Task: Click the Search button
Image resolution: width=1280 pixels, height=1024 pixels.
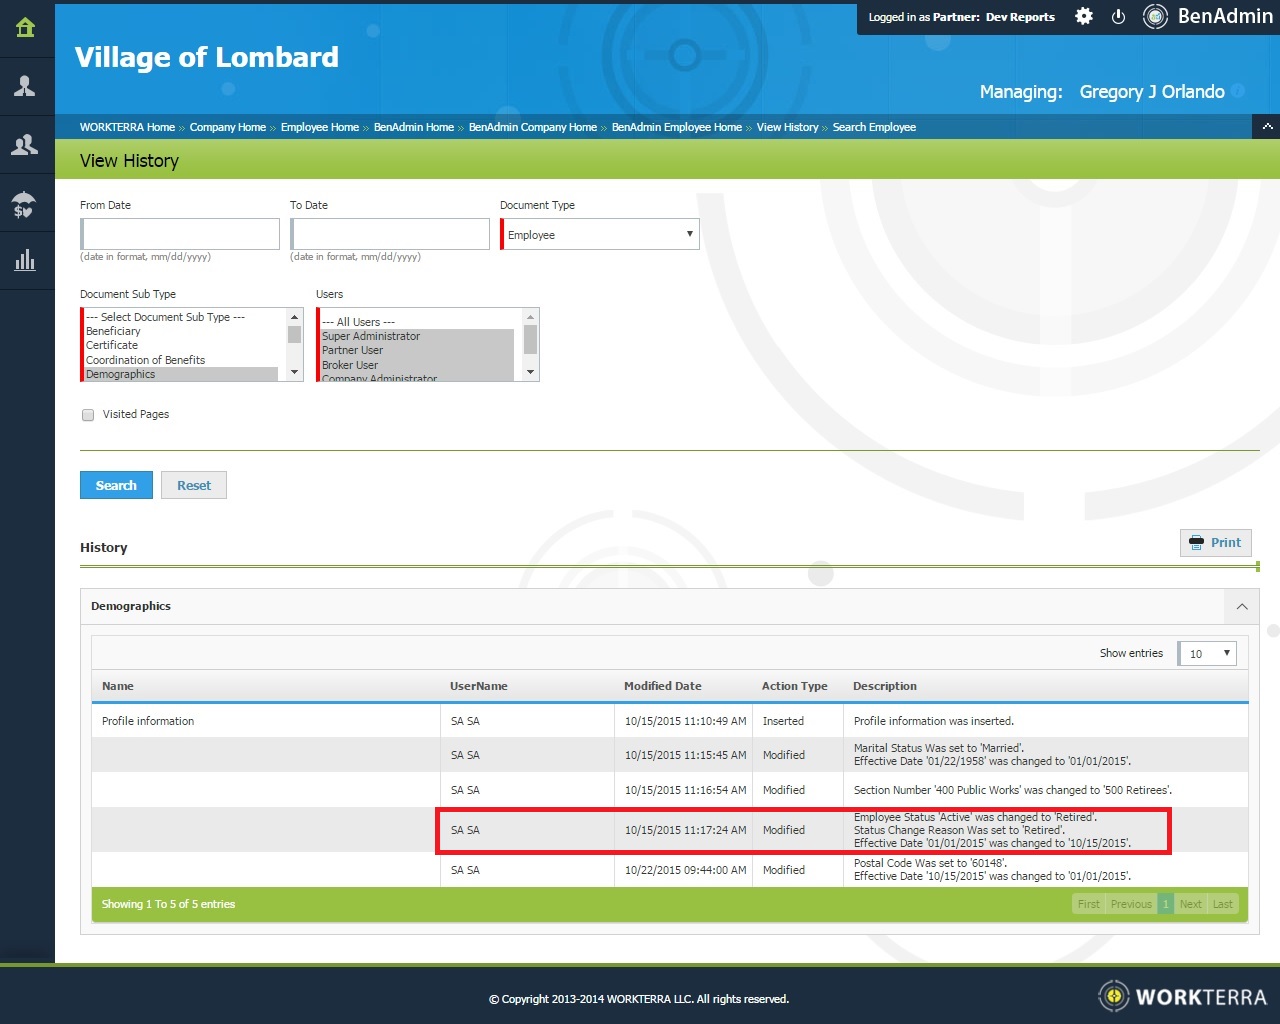Action: (x=116, y=486)
